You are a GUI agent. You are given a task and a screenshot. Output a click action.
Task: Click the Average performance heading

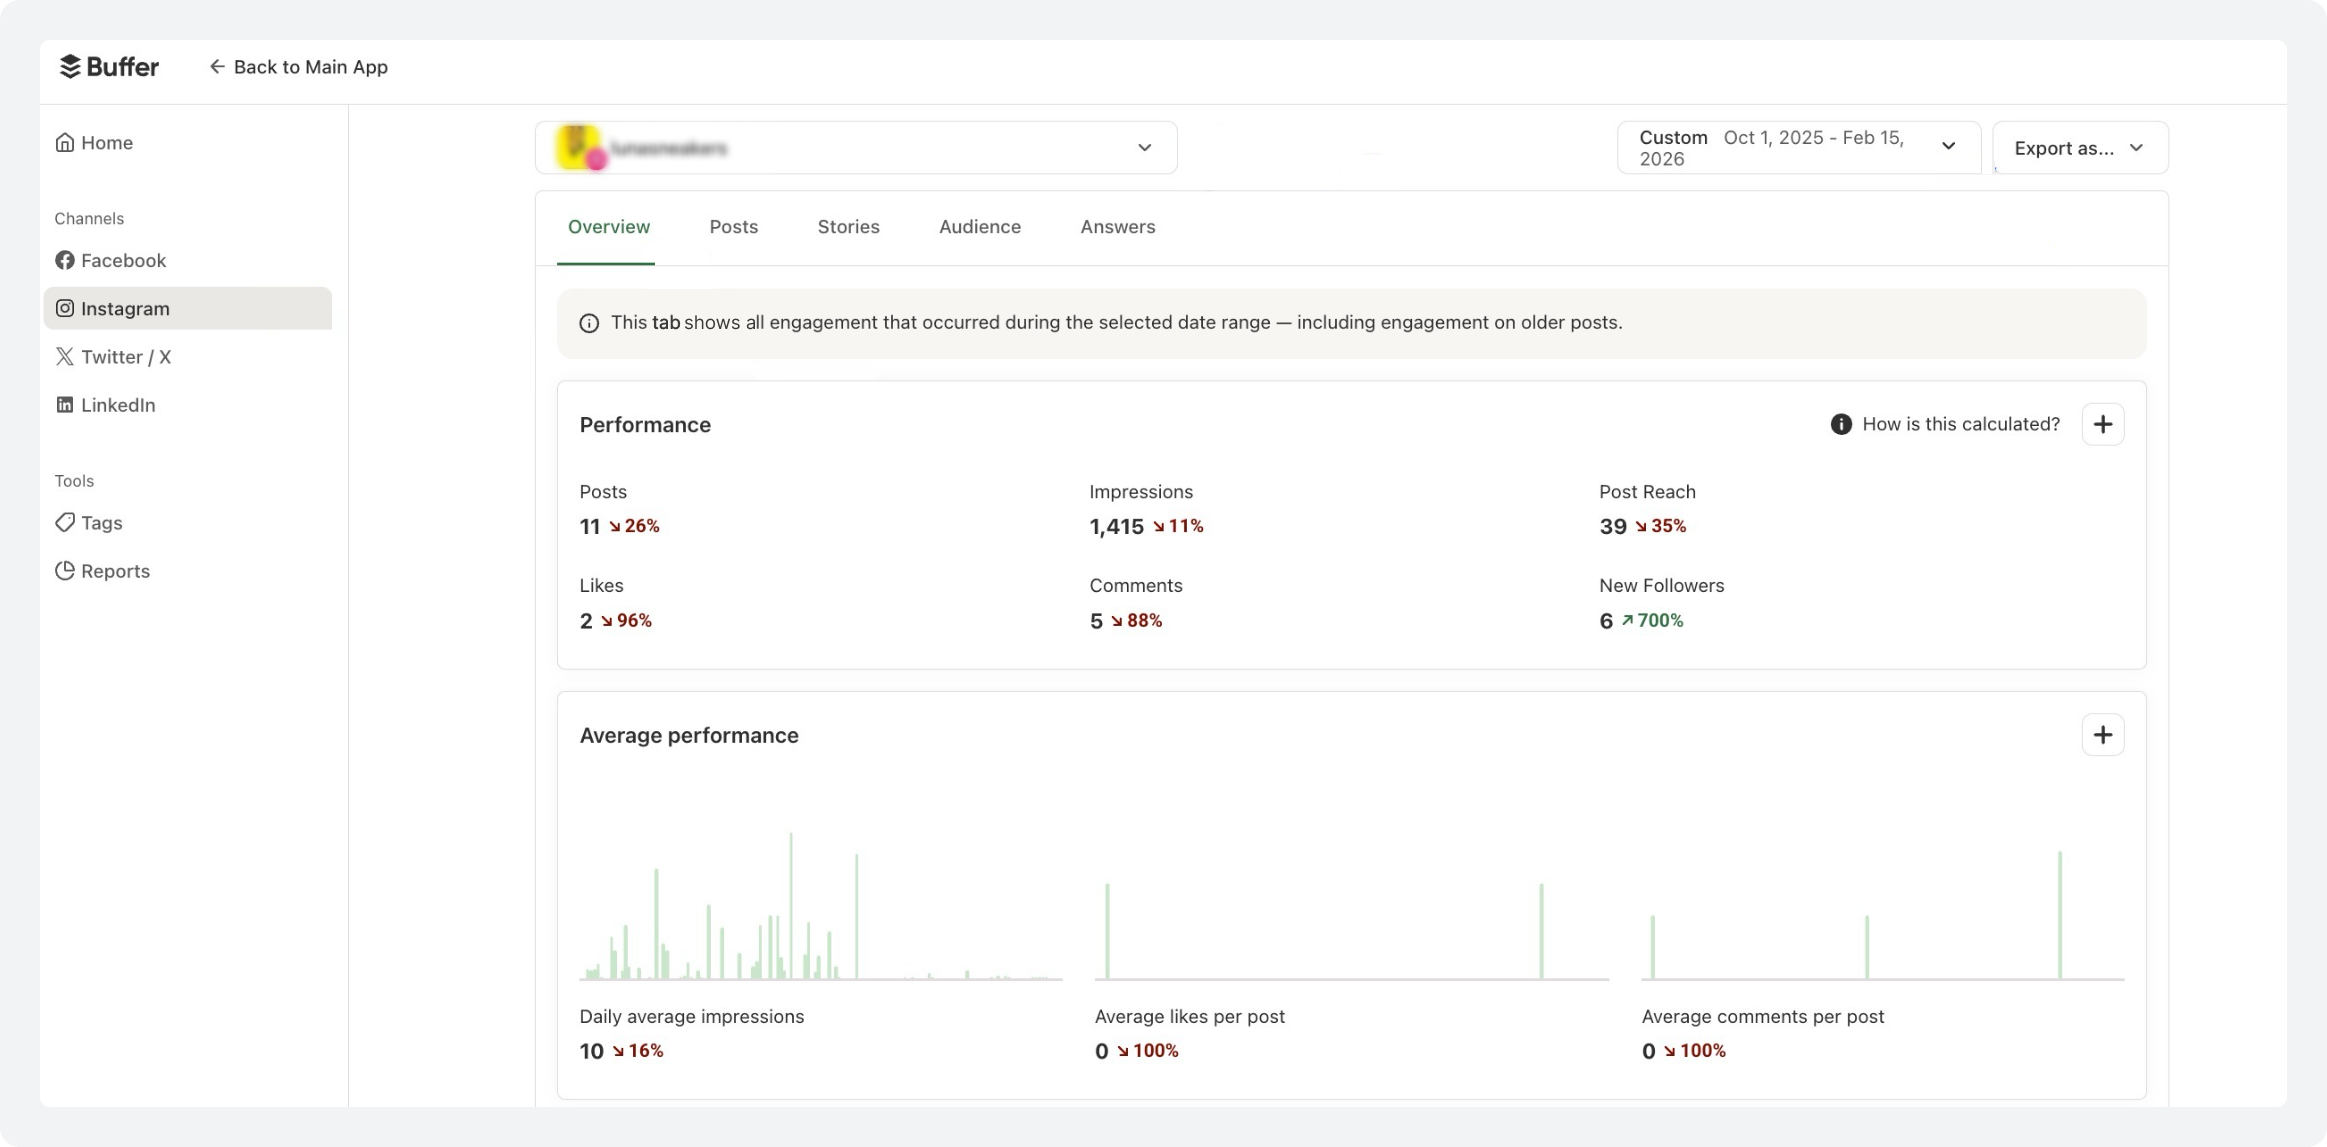click(689, 736)
